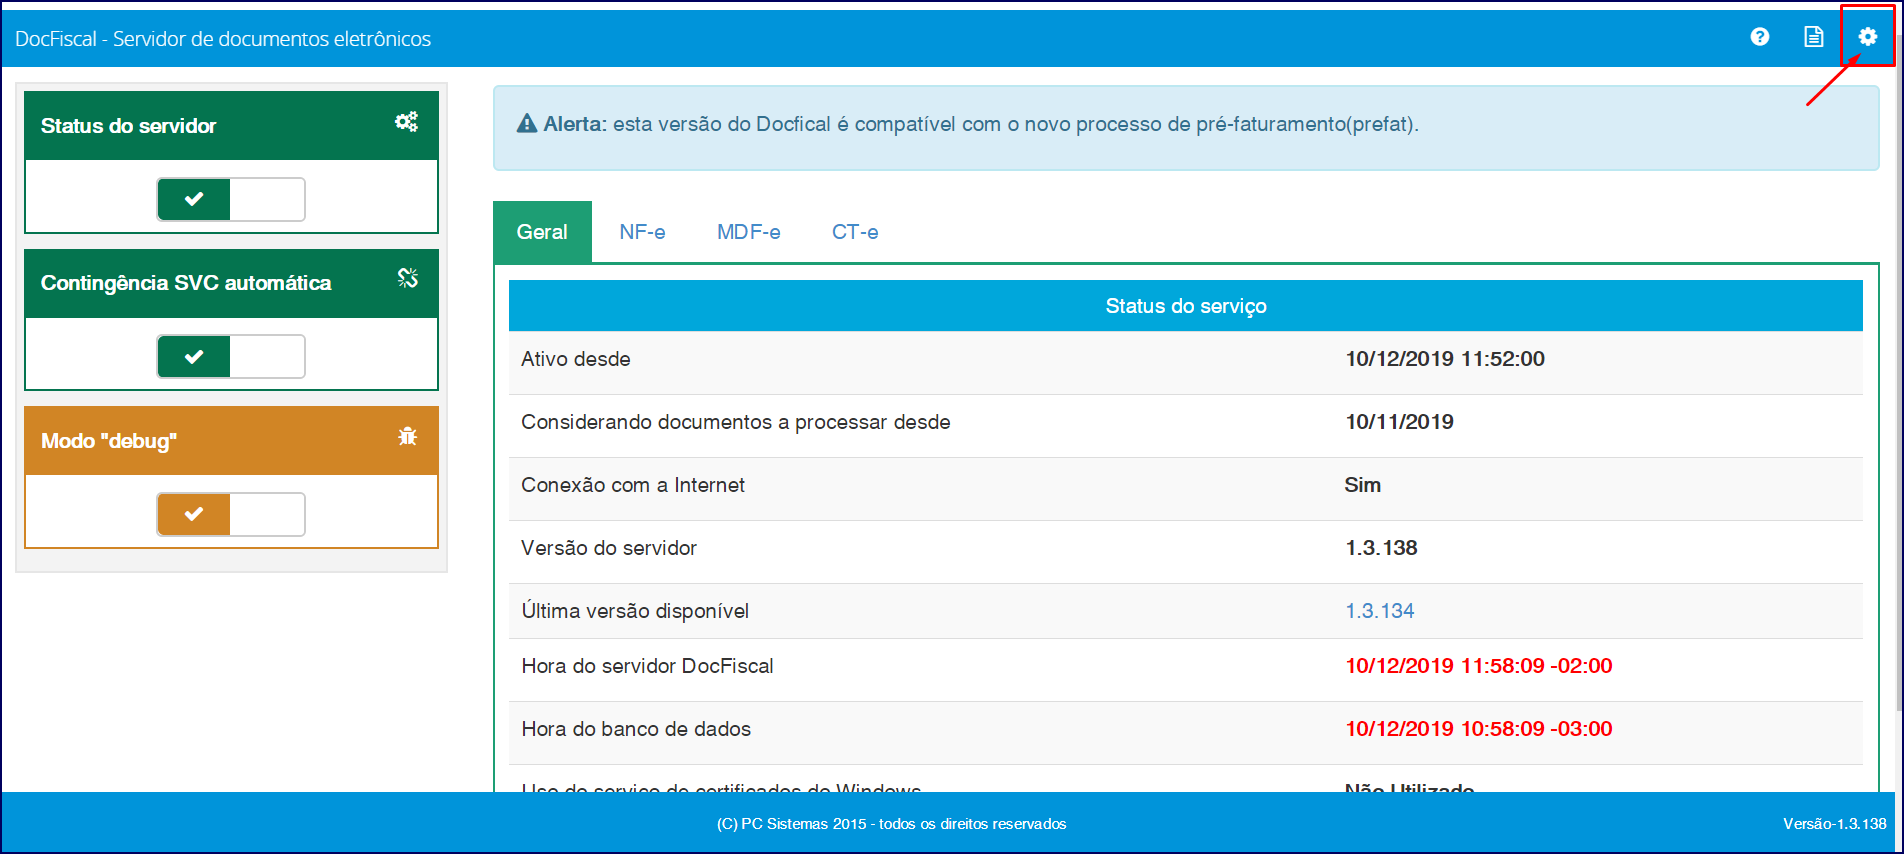
Task: Select the Geral tab
Action: [x=542, y=232]
